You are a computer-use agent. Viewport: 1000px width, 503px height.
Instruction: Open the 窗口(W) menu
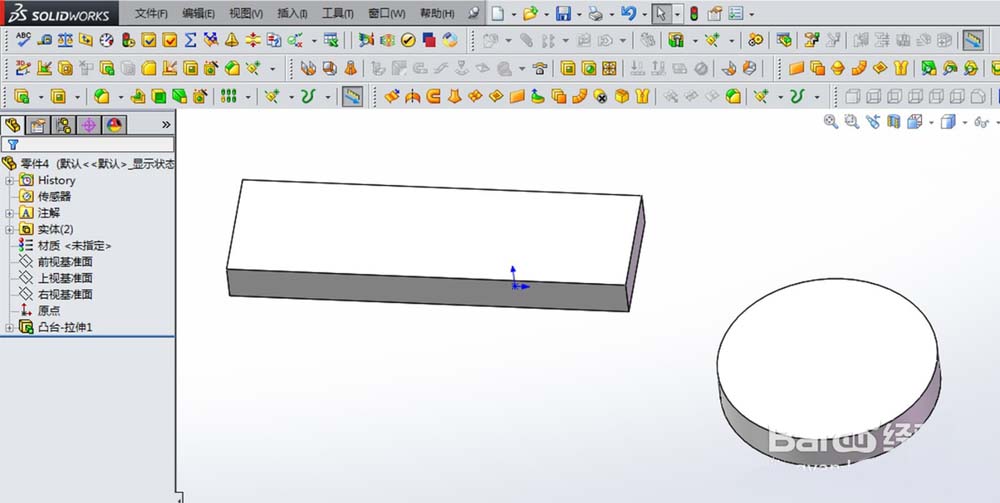click(386, 13)
